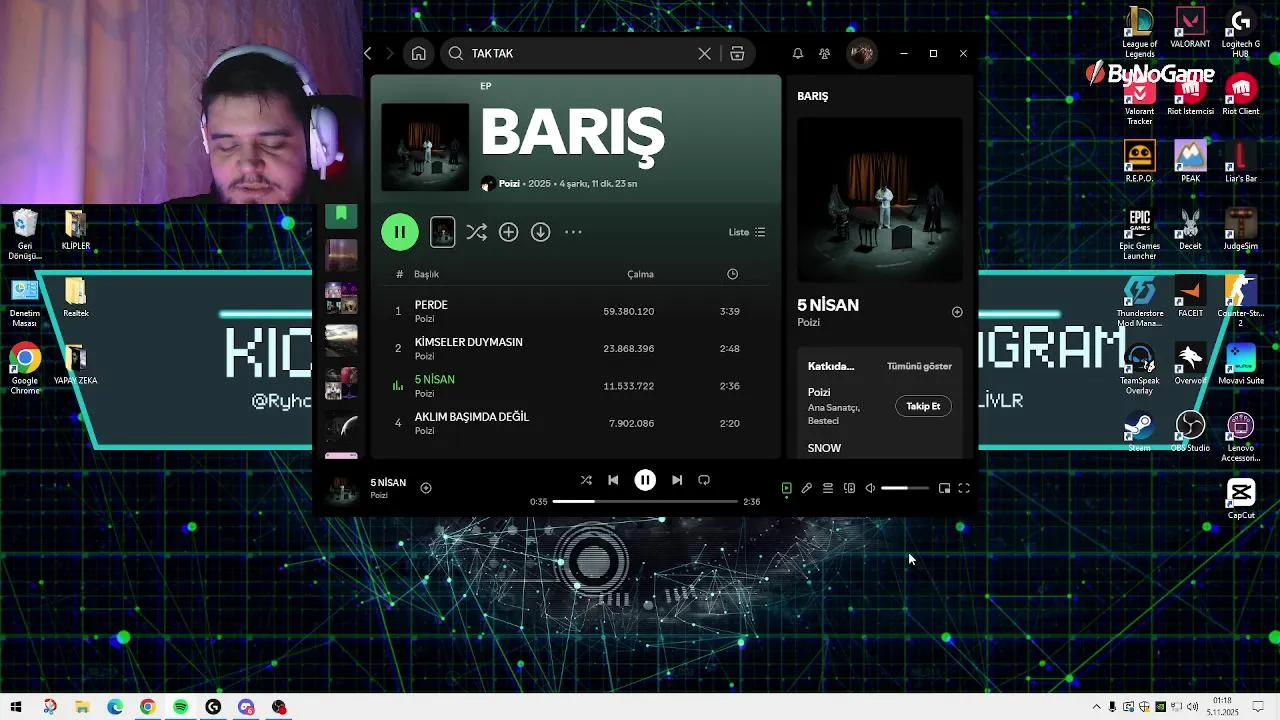Add 5 NİSAN to library in side panel

pos(957,312)
